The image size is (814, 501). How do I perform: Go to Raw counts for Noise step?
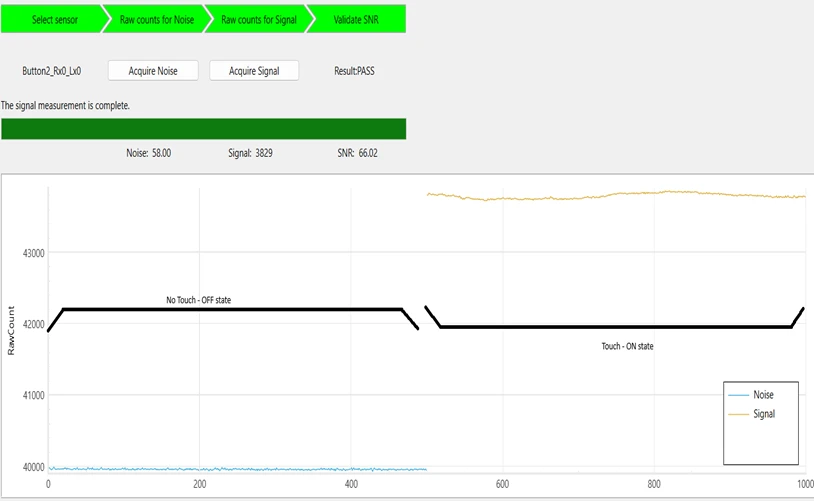pyautogui.click(x=153, y=20)
